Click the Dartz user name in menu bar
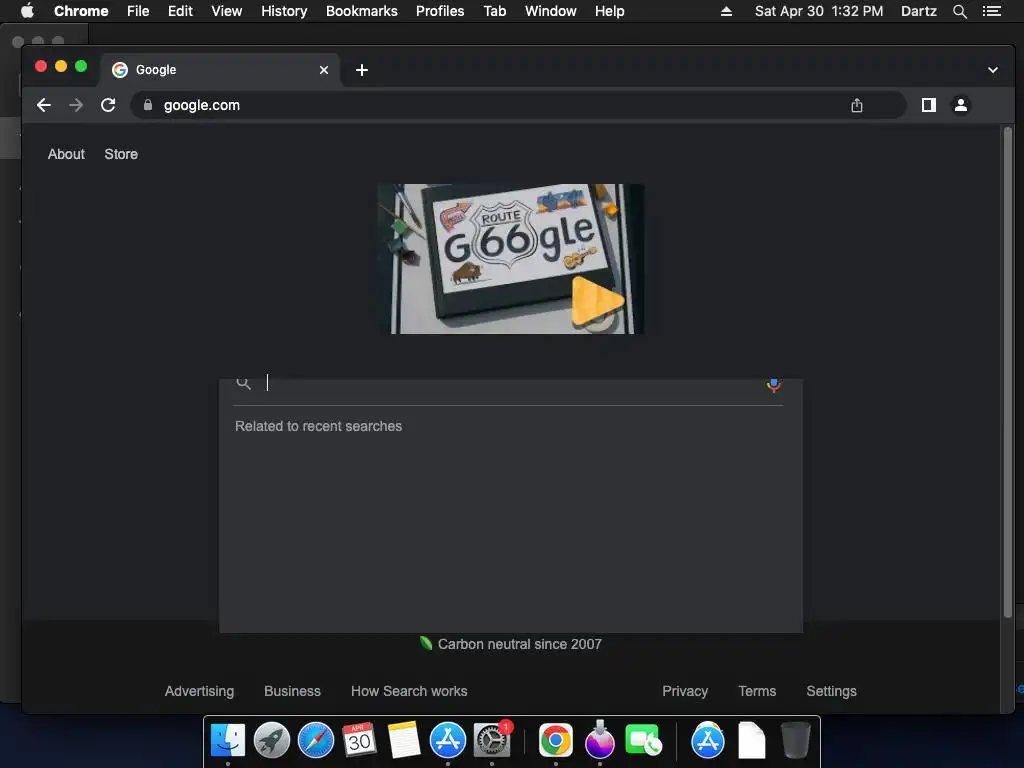This screenshot has width=1024, height=768. click(x=918, y=11)
